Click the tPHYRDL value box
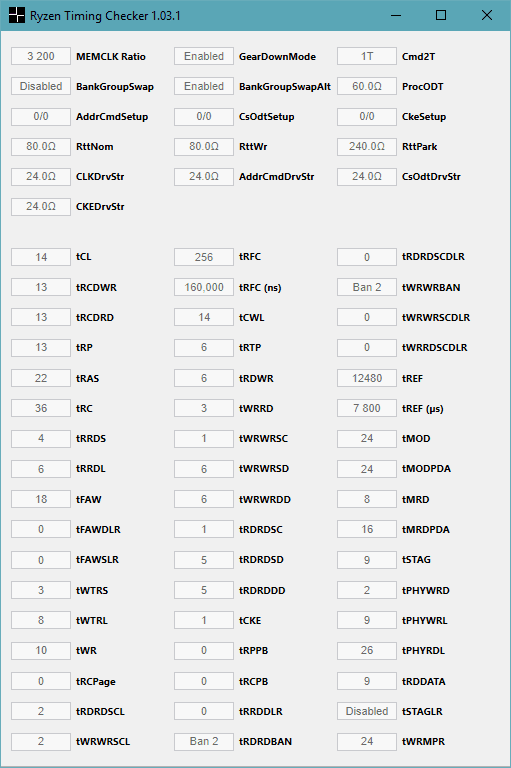Image resolution: width=511 pixels, height=768 pixels. point(367,650)
